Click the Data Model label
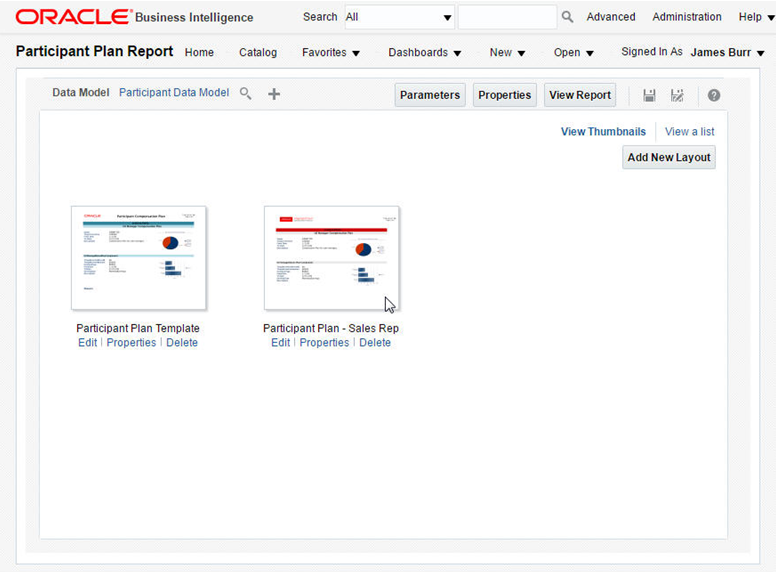 coord(81,93)
